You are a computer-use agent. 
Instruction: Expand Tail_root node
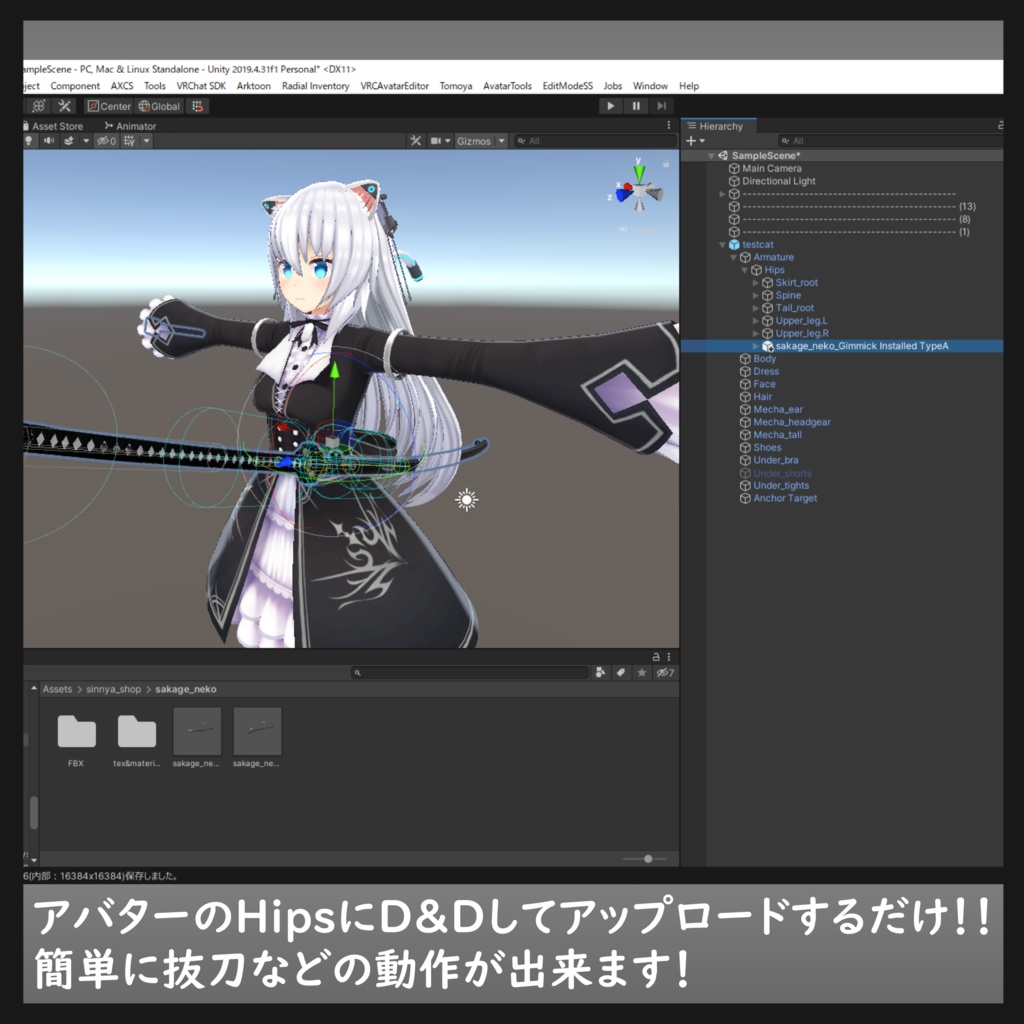[x=756, y=308]
